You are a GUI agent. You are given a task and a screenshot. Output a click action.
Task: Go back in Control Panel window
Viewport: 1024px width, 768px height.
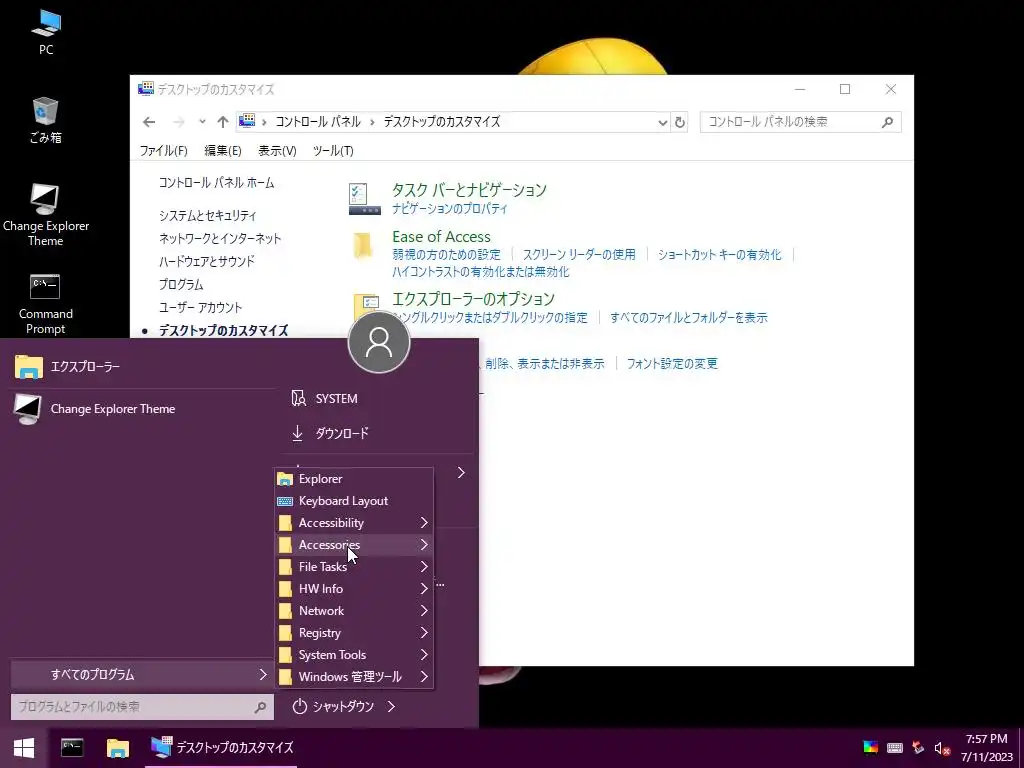(x=149, y=122)
